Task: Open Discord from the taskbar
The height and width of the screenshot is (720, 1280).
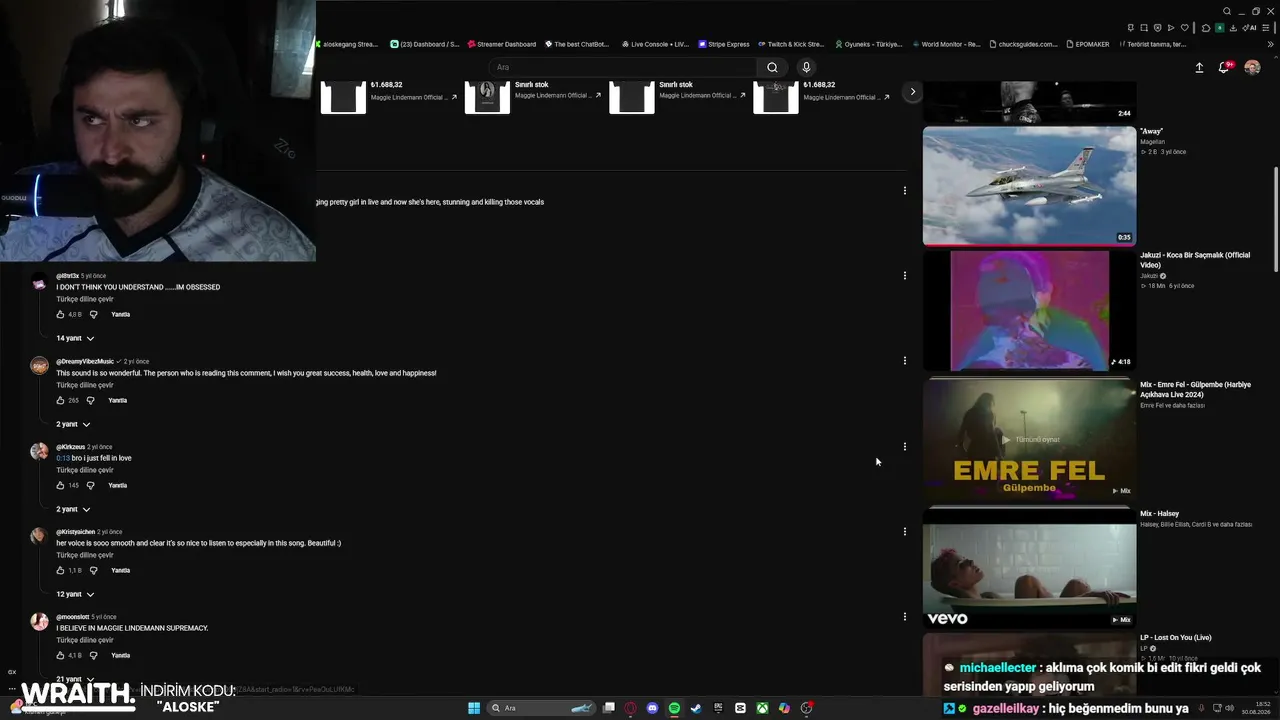Action: (x=652, y=708)
